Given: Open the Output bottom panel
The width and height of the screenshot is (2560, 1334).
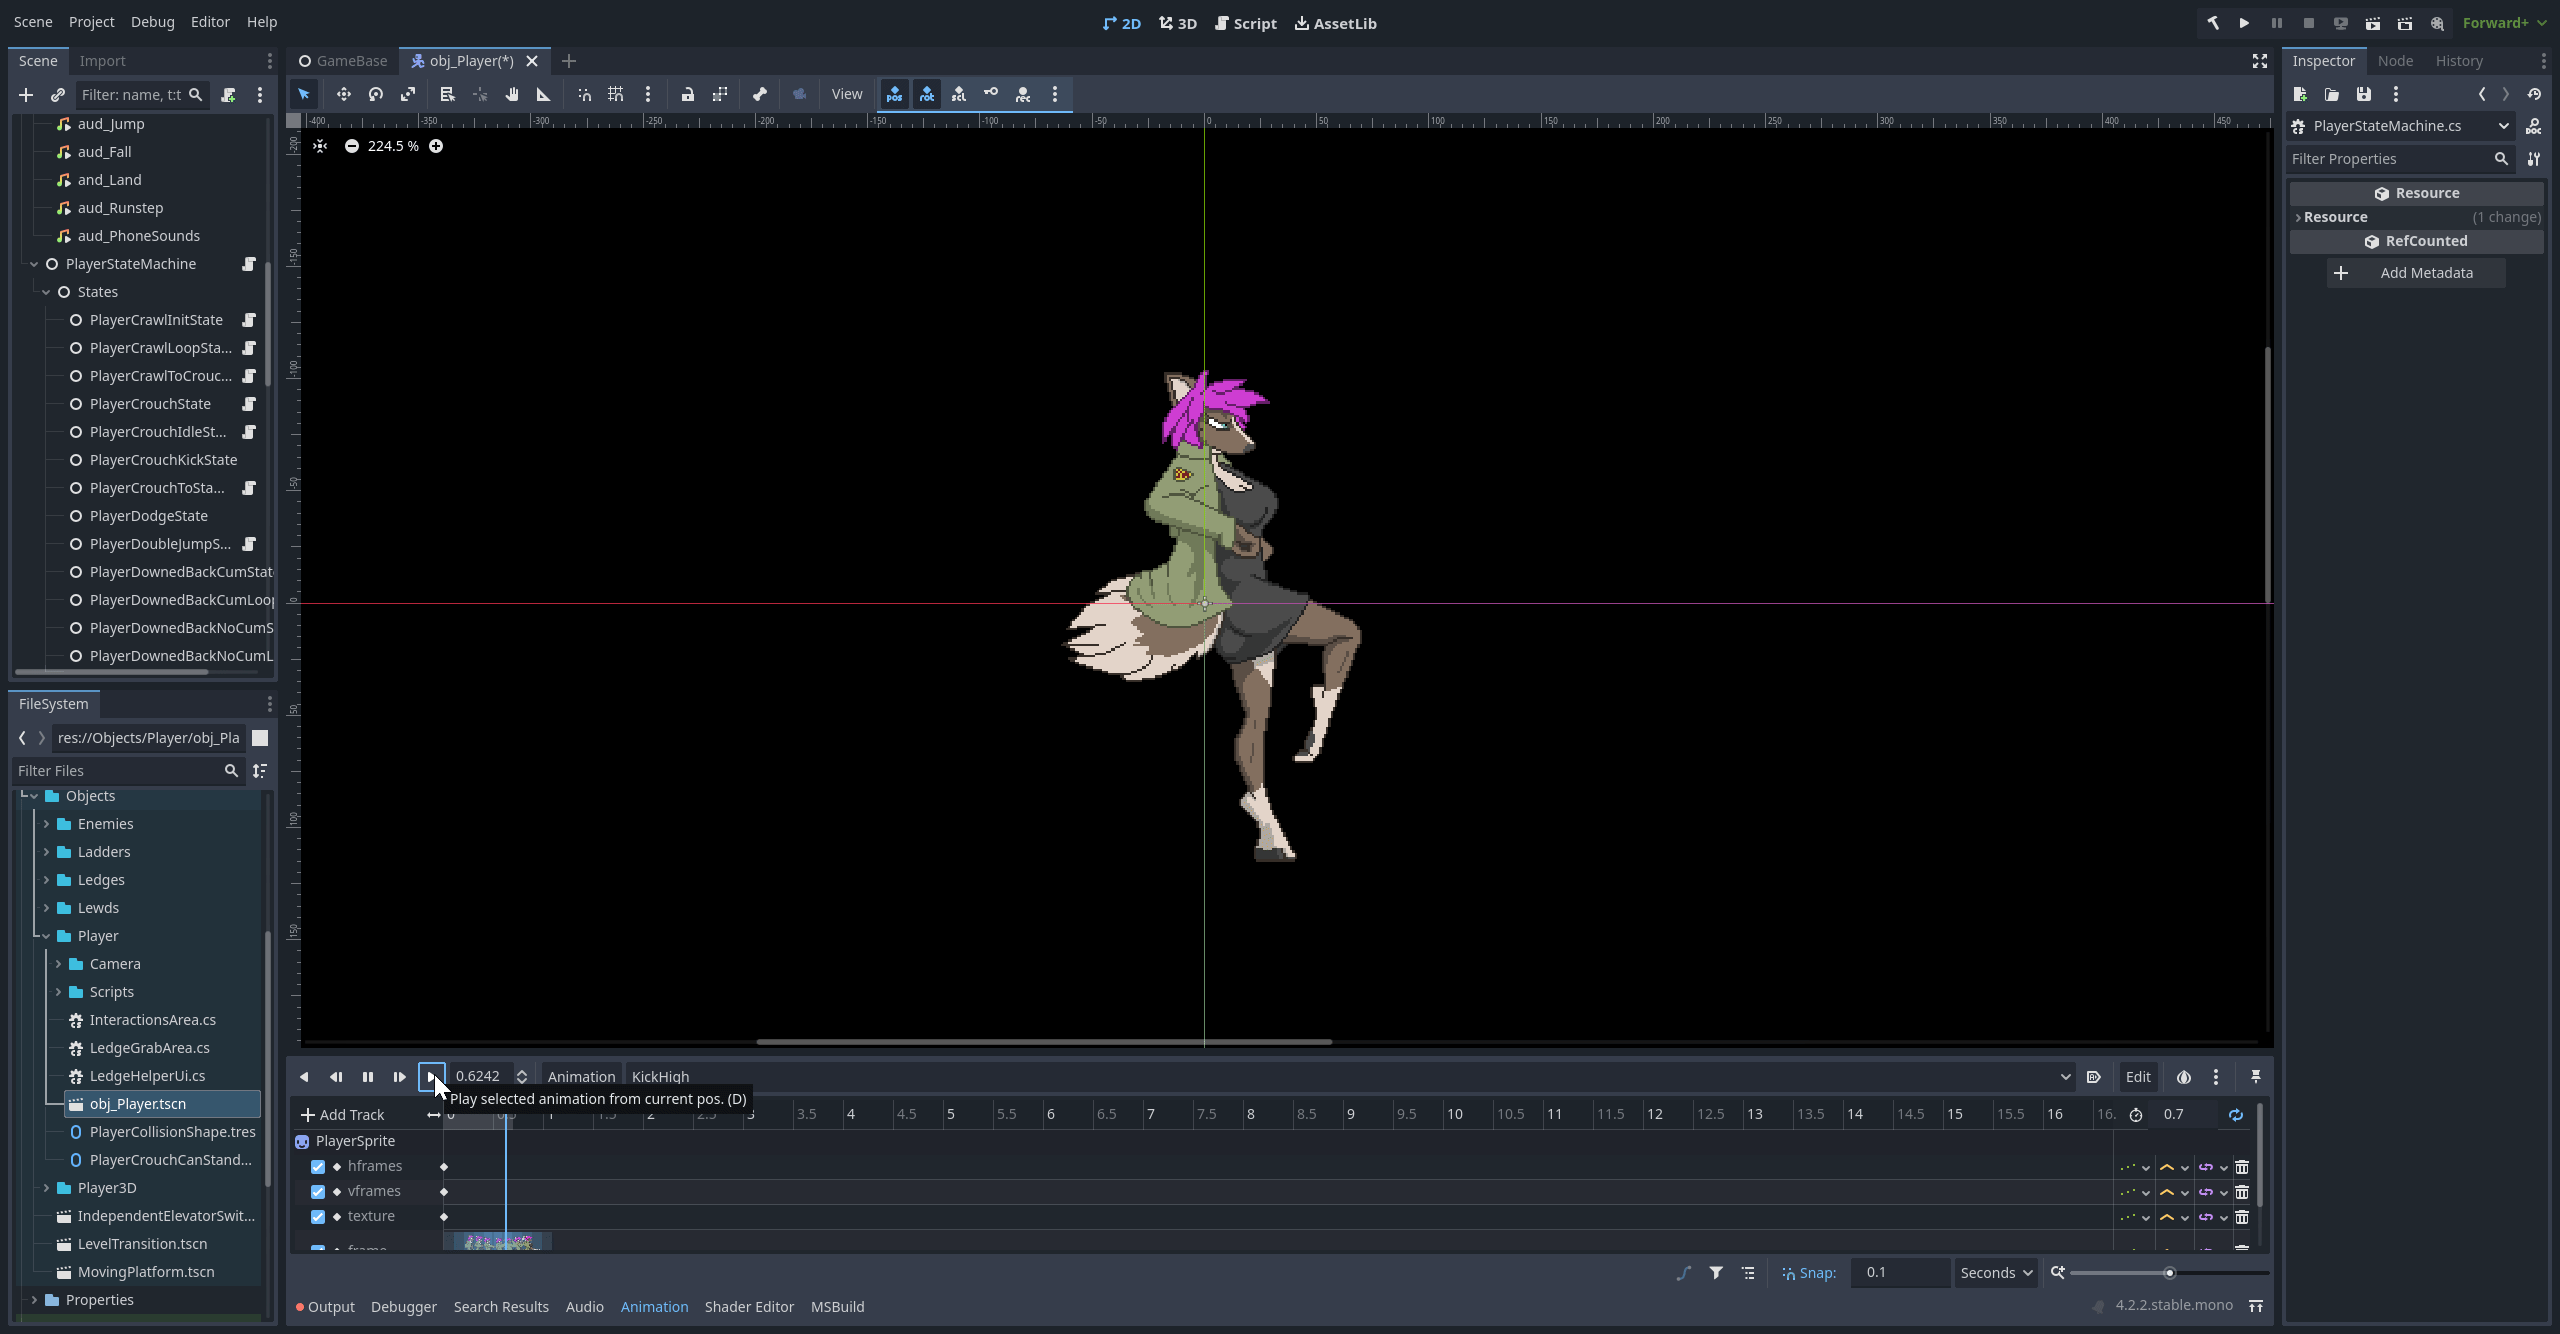Looking at the screenshot, I should [x=325, y=1307].
